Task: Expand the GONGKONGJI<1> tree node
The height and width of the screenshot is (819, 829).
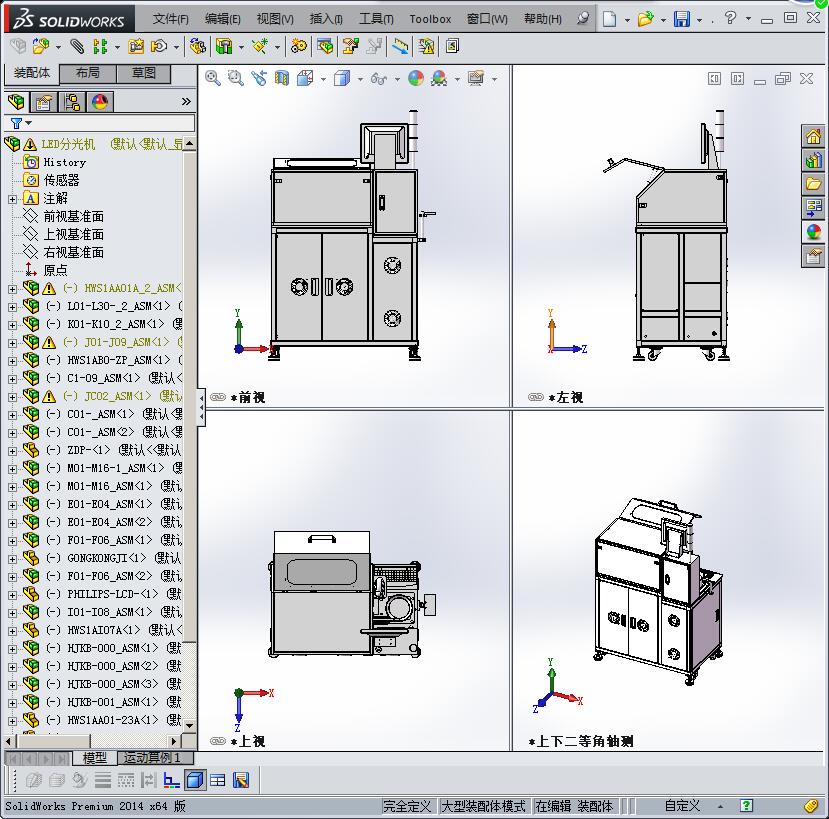Action: [12, 559]
